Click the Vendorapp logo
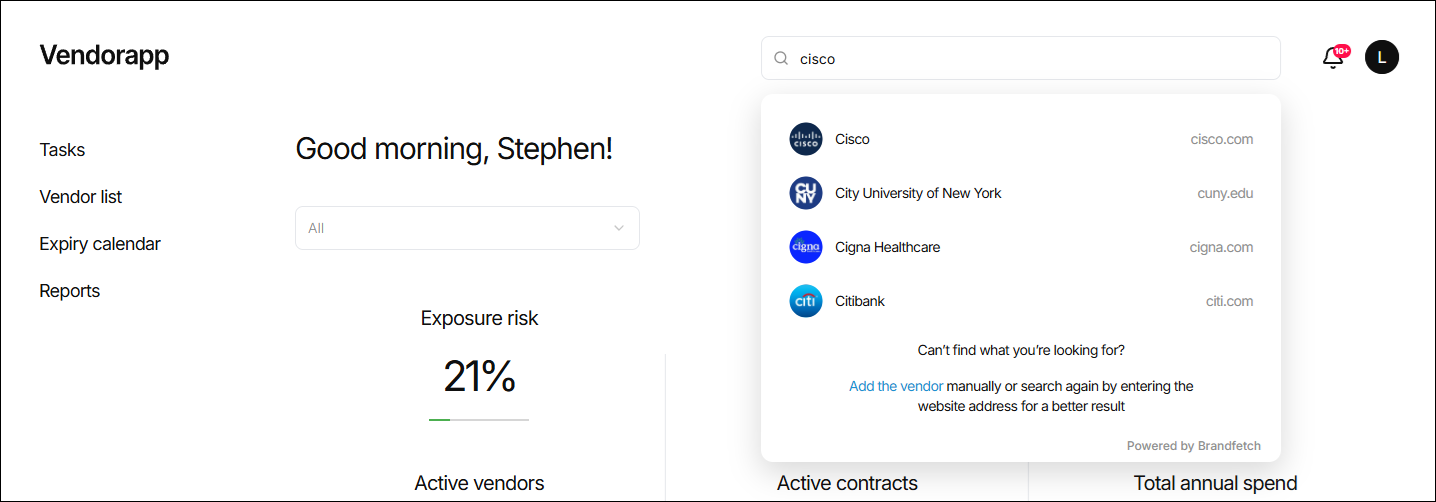The image size is (1436, 502). pos(104,55)
